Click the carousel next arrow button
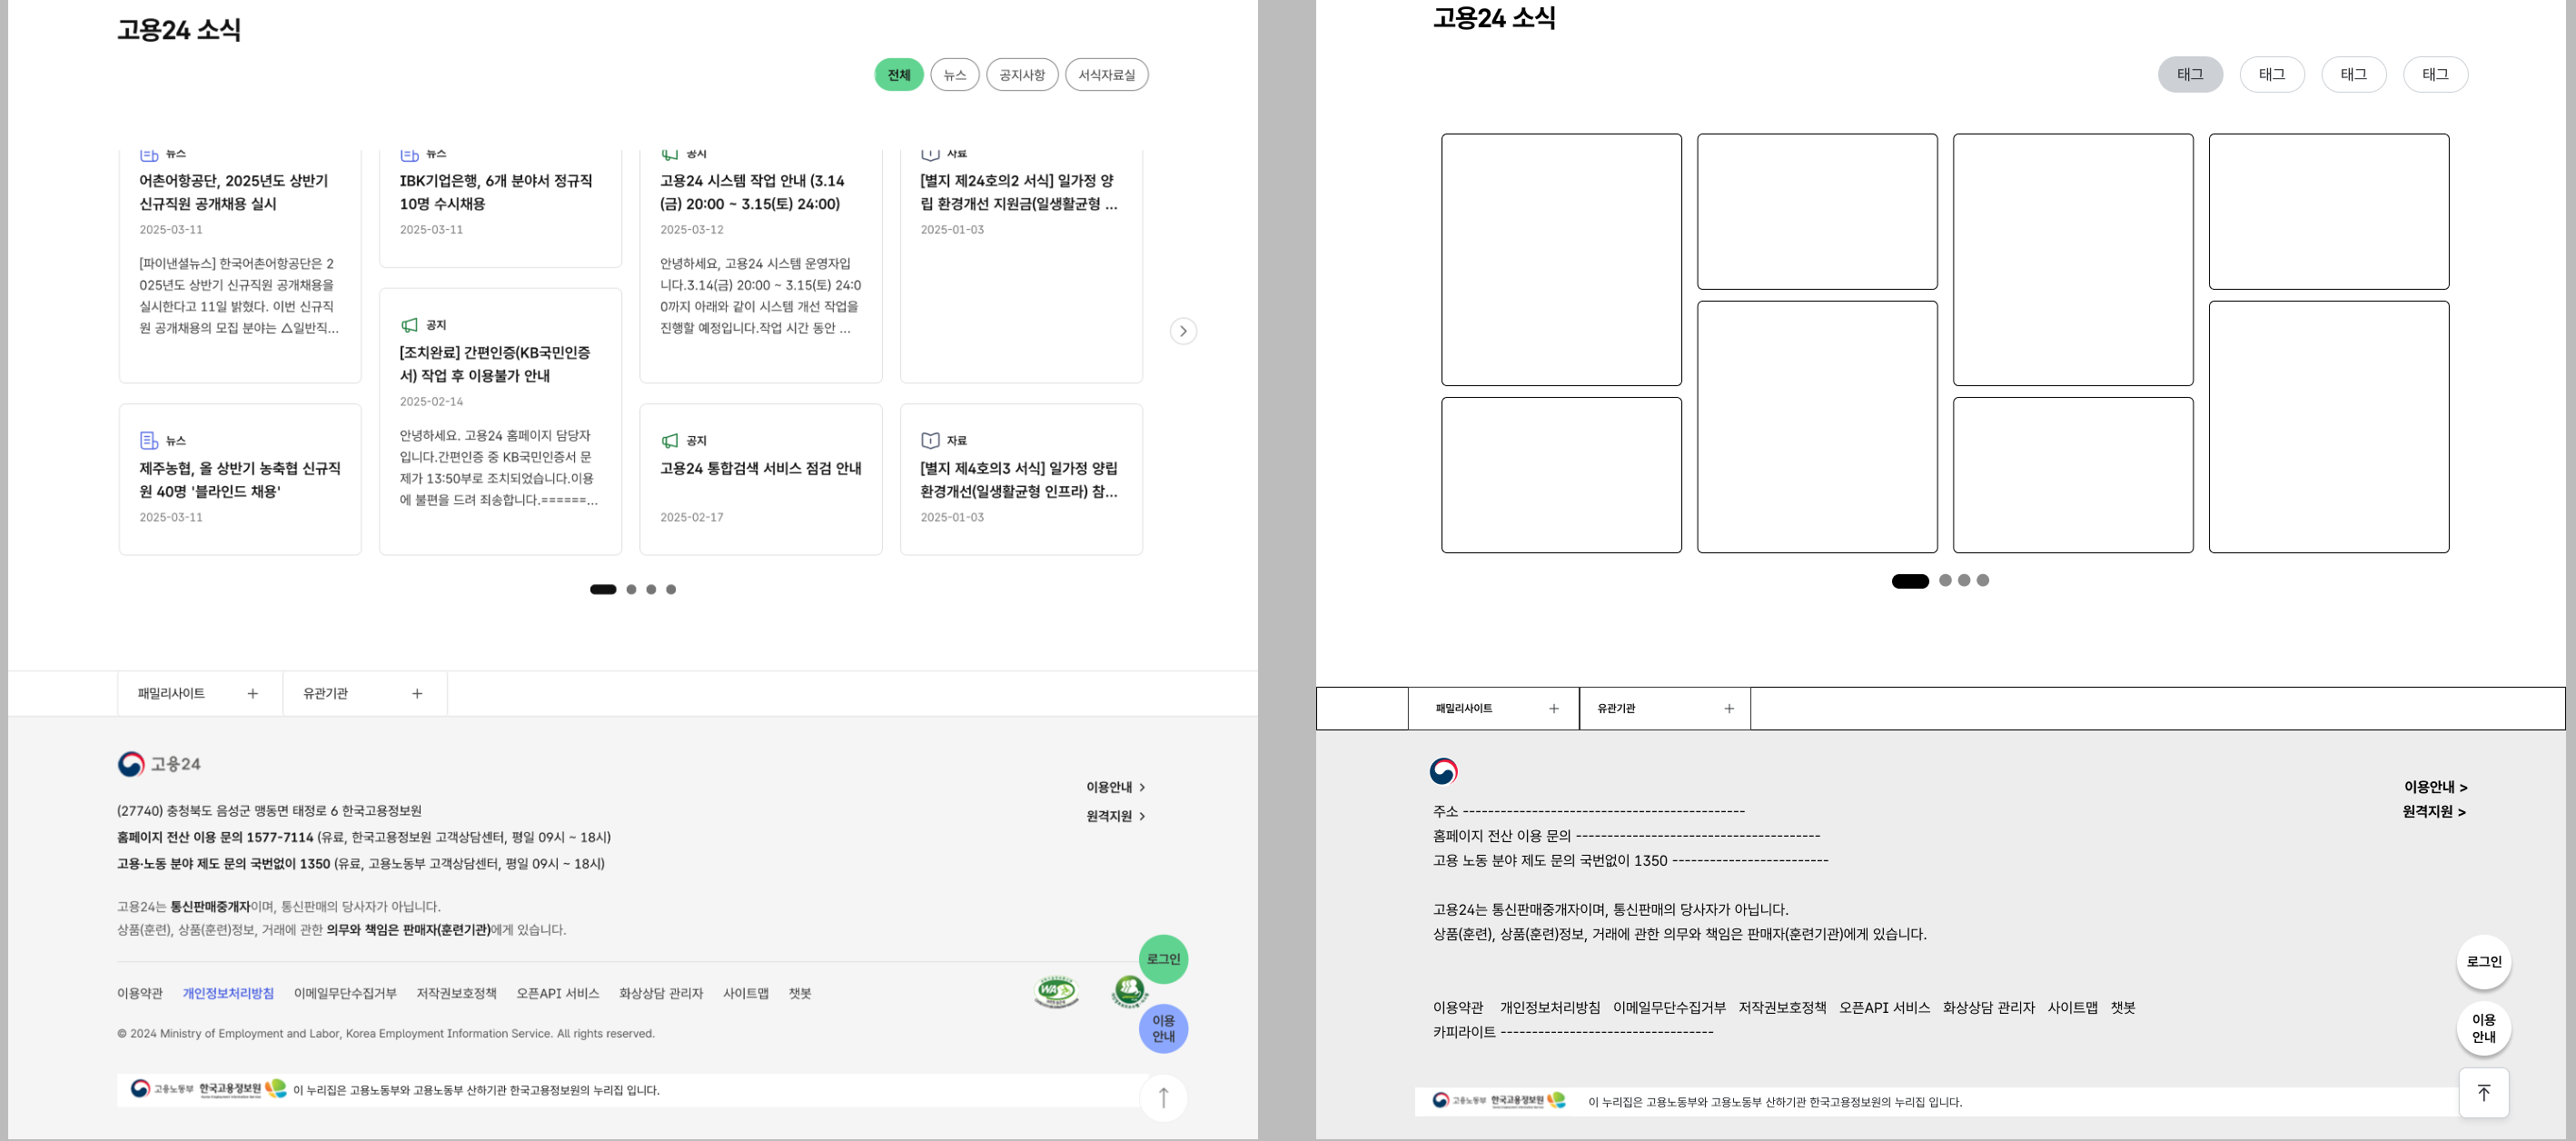This screenshot has width=2576, height=1141. coord(1183,331)
